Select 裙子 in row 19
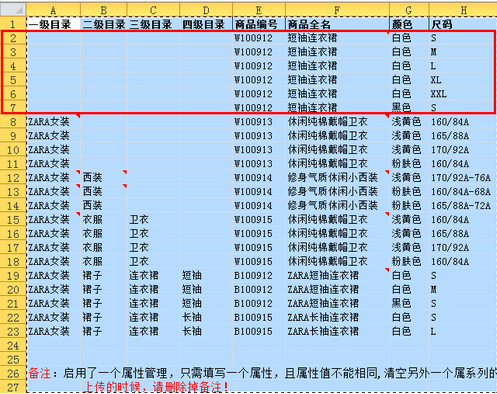Screen dimensions: 497x394 pyautogui.click(x=104, y=276)
